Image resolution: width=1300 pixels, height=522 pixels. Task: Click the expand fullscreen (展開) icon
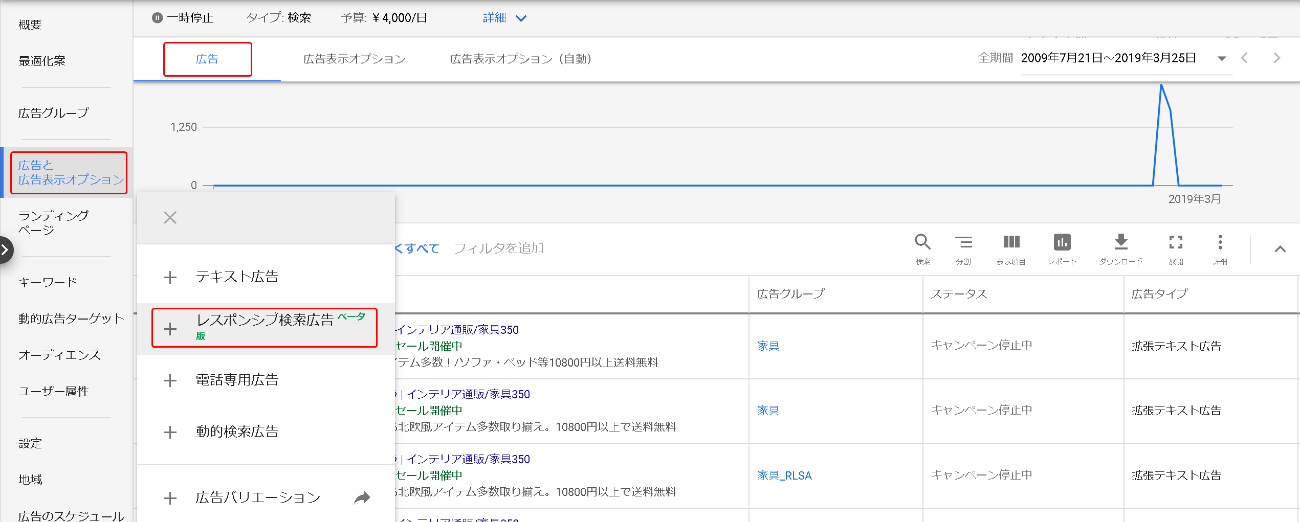tap(1176, 242)
